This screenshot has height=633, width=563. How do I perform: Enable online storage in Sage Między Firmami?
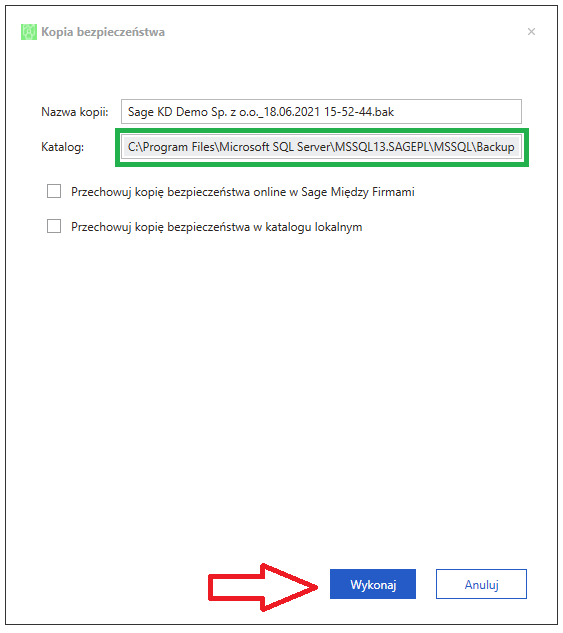(x=54, y=191)
